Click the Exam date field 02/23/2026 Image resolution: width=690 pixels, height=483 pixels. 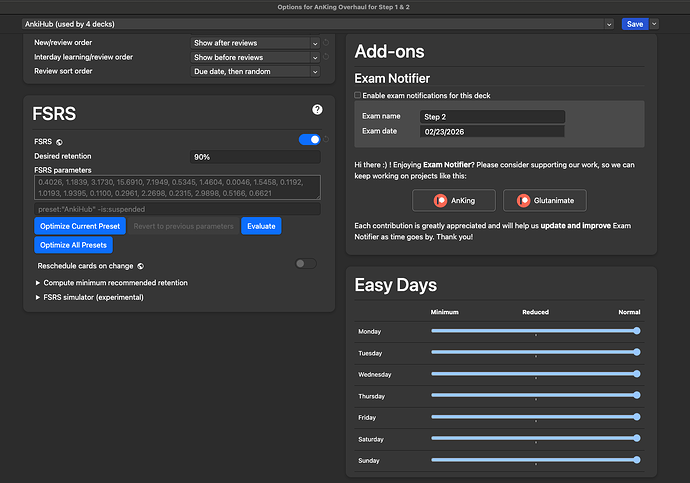pos(492,132)
